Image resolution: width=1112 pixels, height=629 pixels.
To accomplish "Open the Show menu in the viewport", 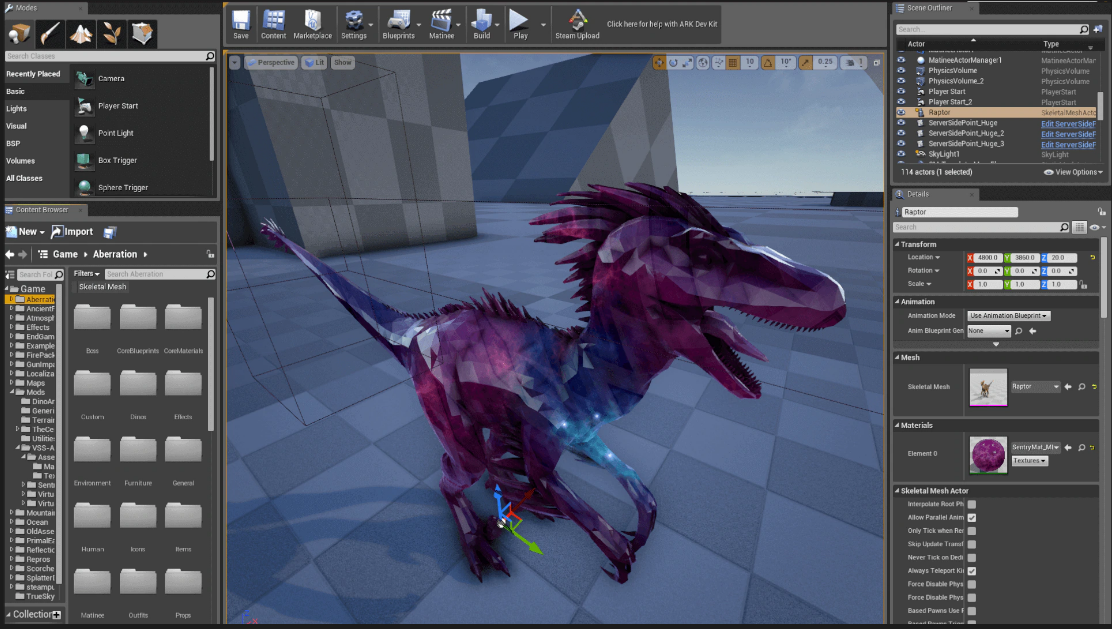I will click(x=343, y=62).
